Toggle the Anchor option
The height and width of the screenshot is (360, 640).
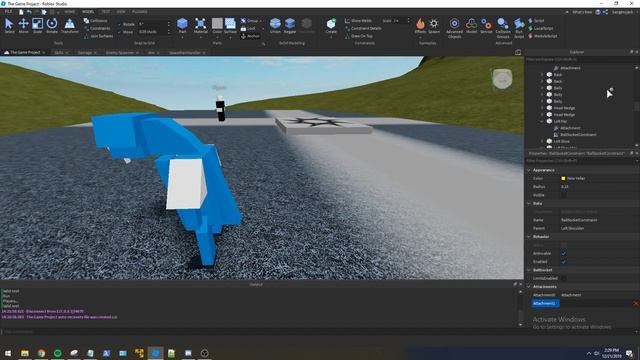(250, 36)
